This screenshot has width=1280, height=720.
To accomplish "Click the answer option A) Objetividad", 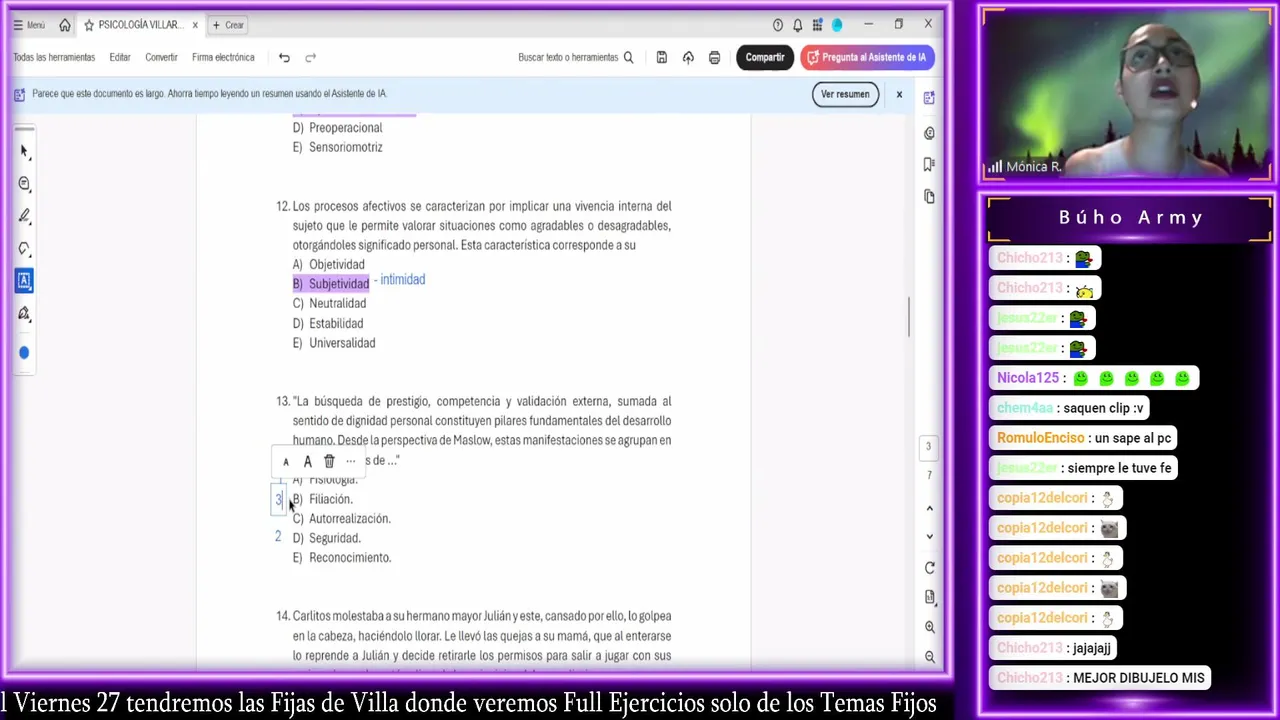I will point(328,264).
